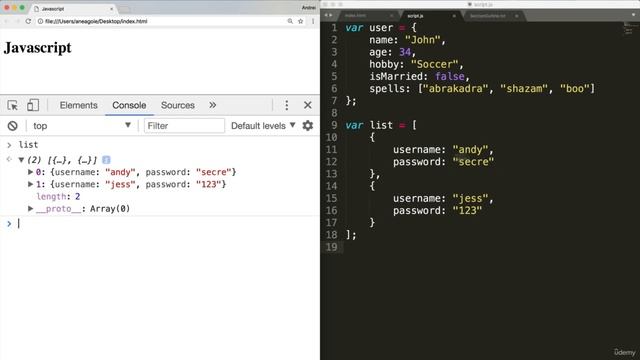Click the page info icon in address bar

(x=40, y=21)
